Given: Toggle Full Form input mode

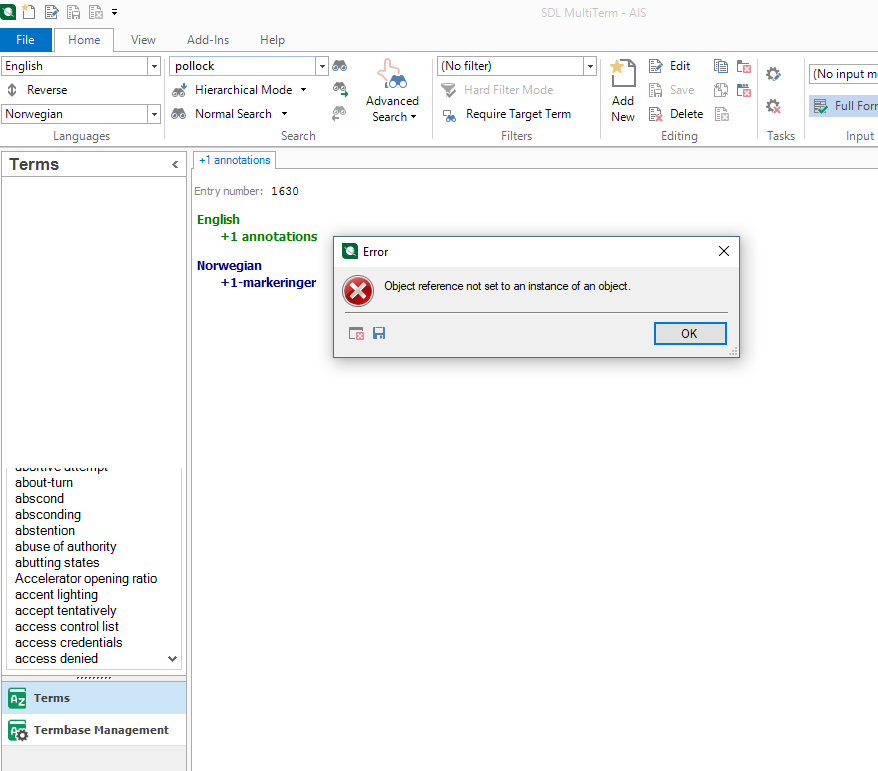Looking at the screenshot, I should tap(820, 106).
